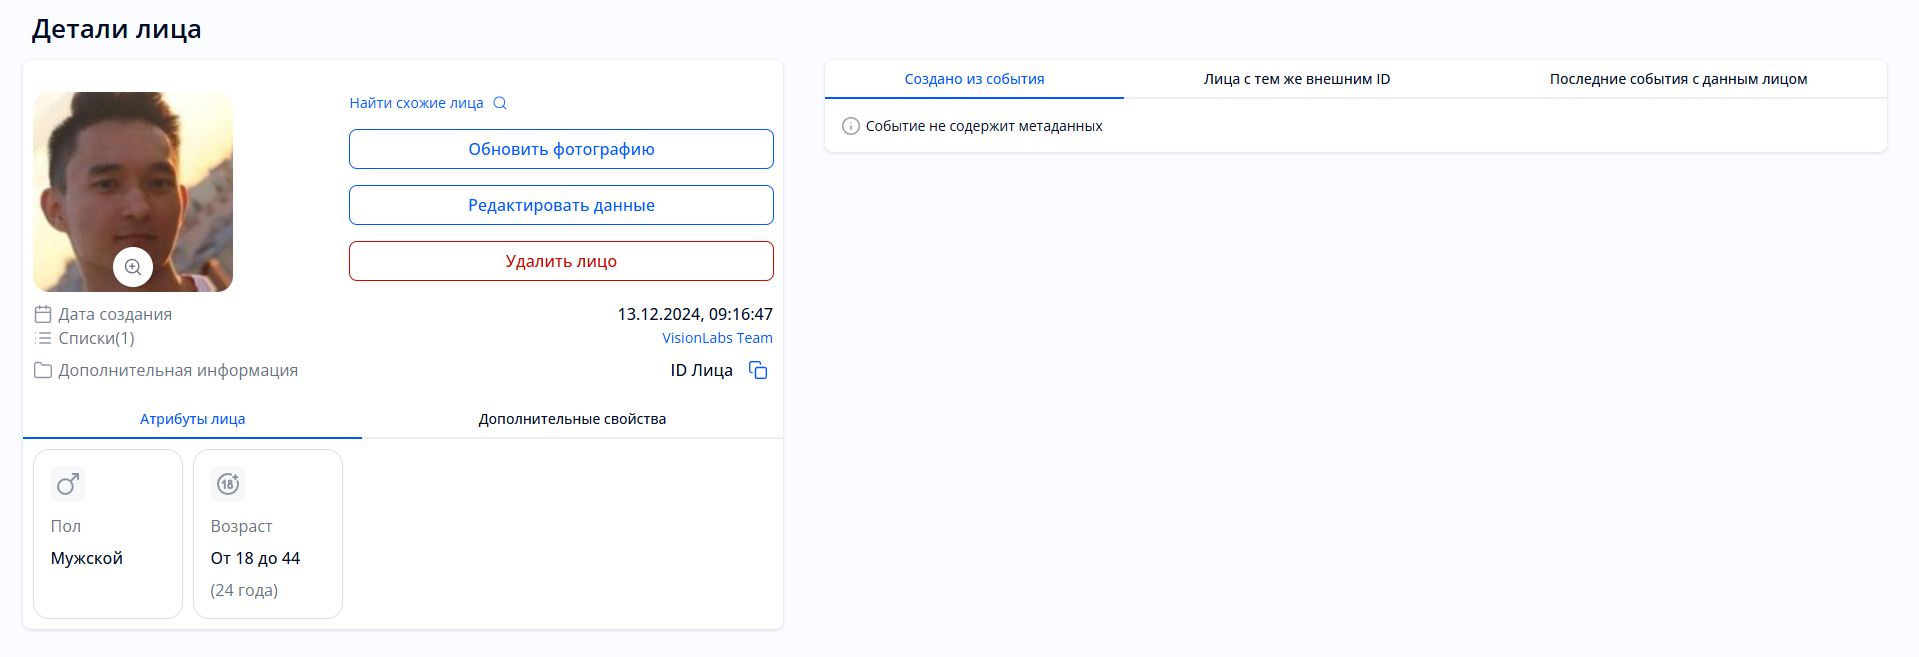Click the search icon next to Найти схожие лица

pos(500,103)
